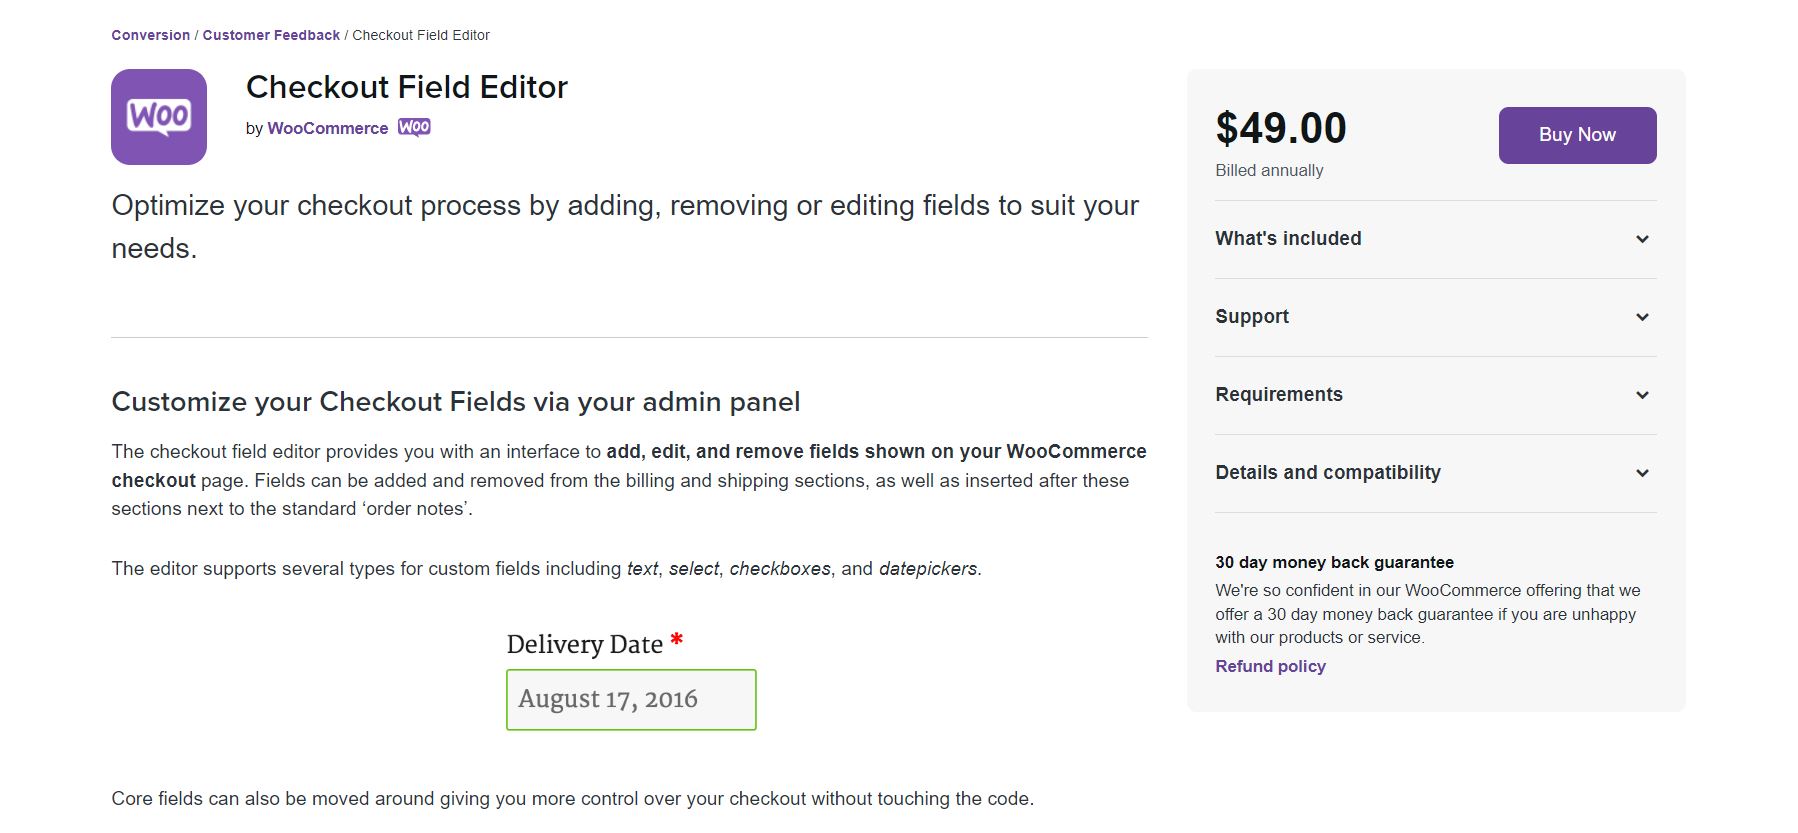Viewport: 1798px width, 833px height.
Task: Click the chevron next to Requirements
Action: pos(1642,395)
